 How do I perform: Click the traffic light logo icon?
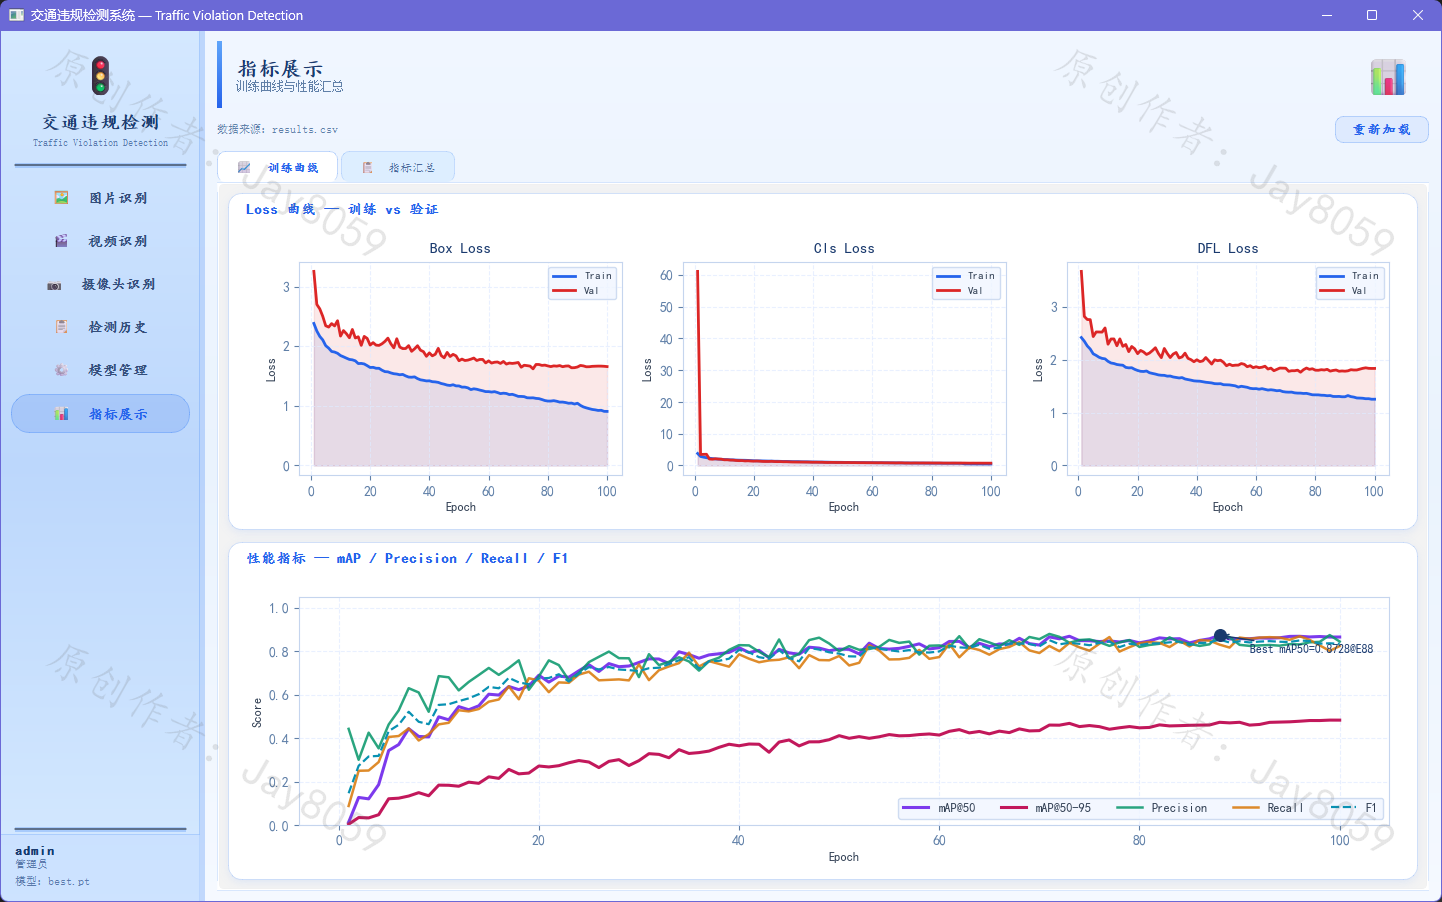100,76
